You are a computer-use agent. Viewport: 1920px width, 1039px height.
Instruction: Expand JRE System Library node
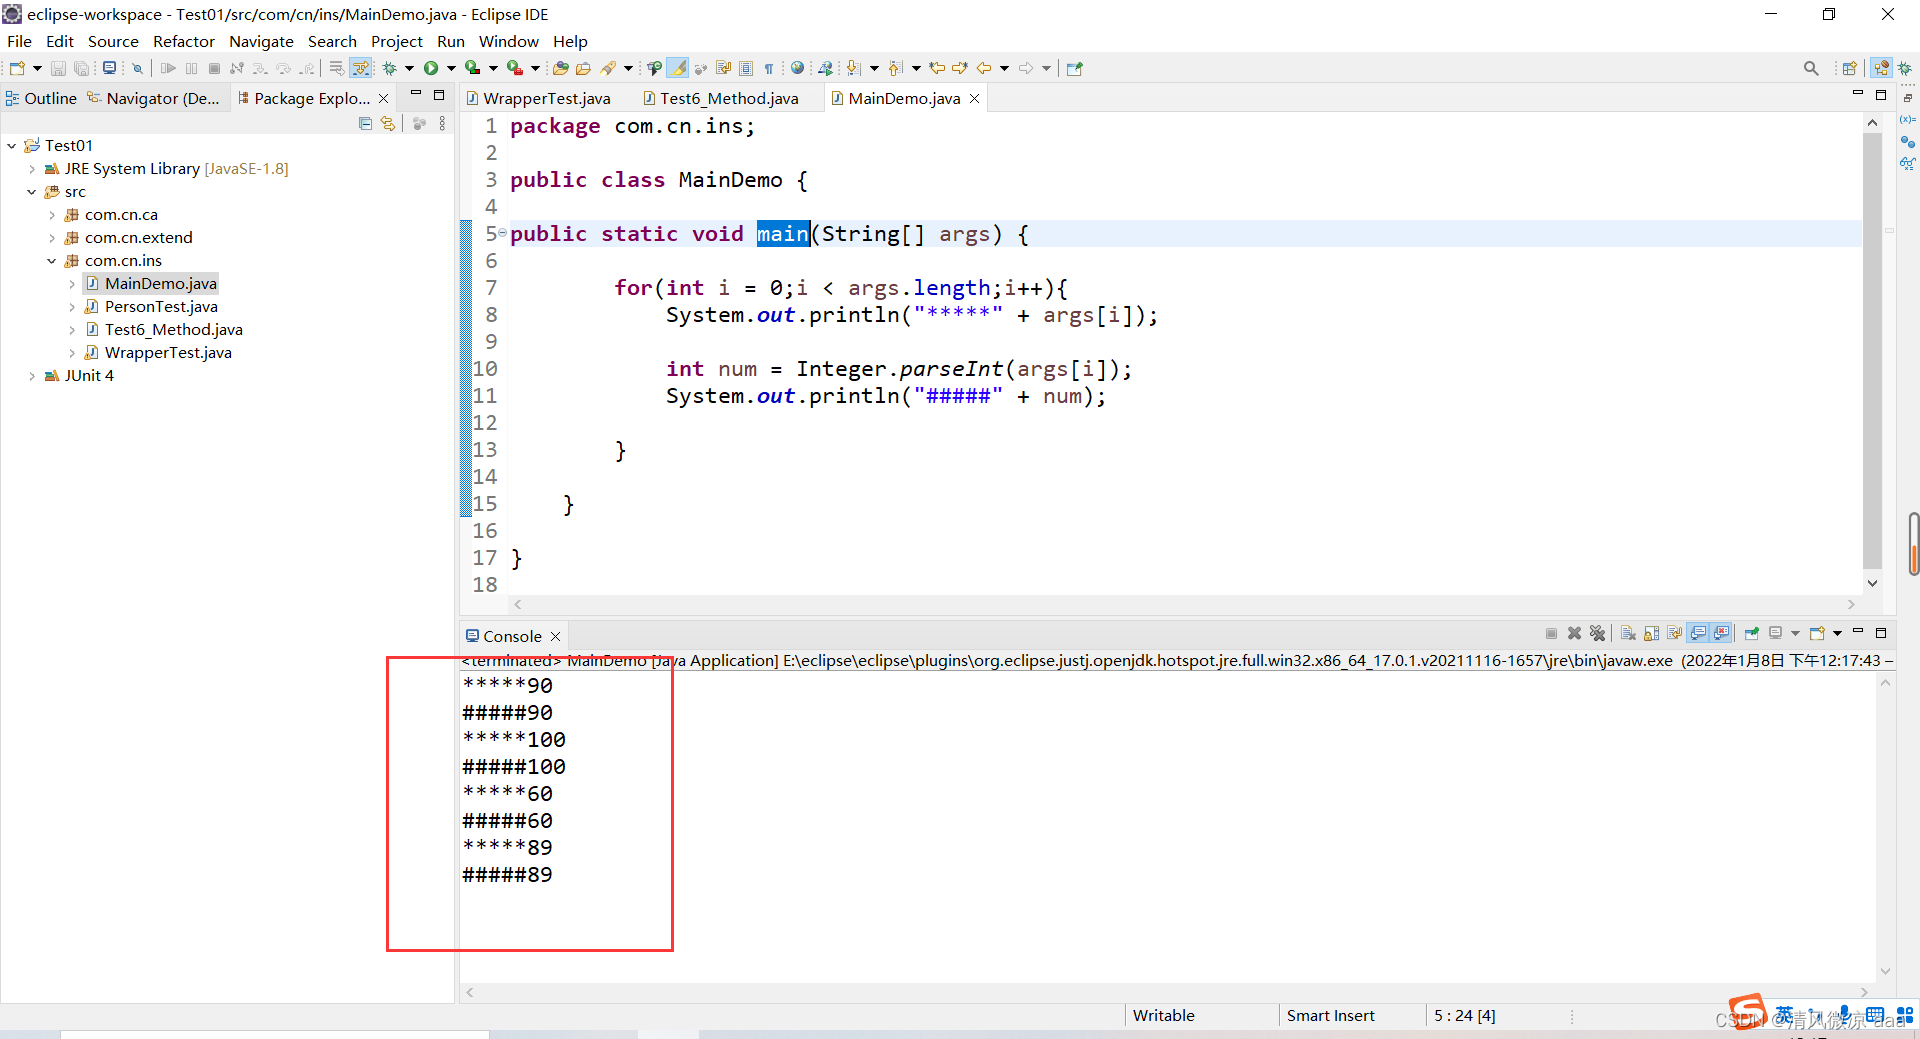click(32, 169)
